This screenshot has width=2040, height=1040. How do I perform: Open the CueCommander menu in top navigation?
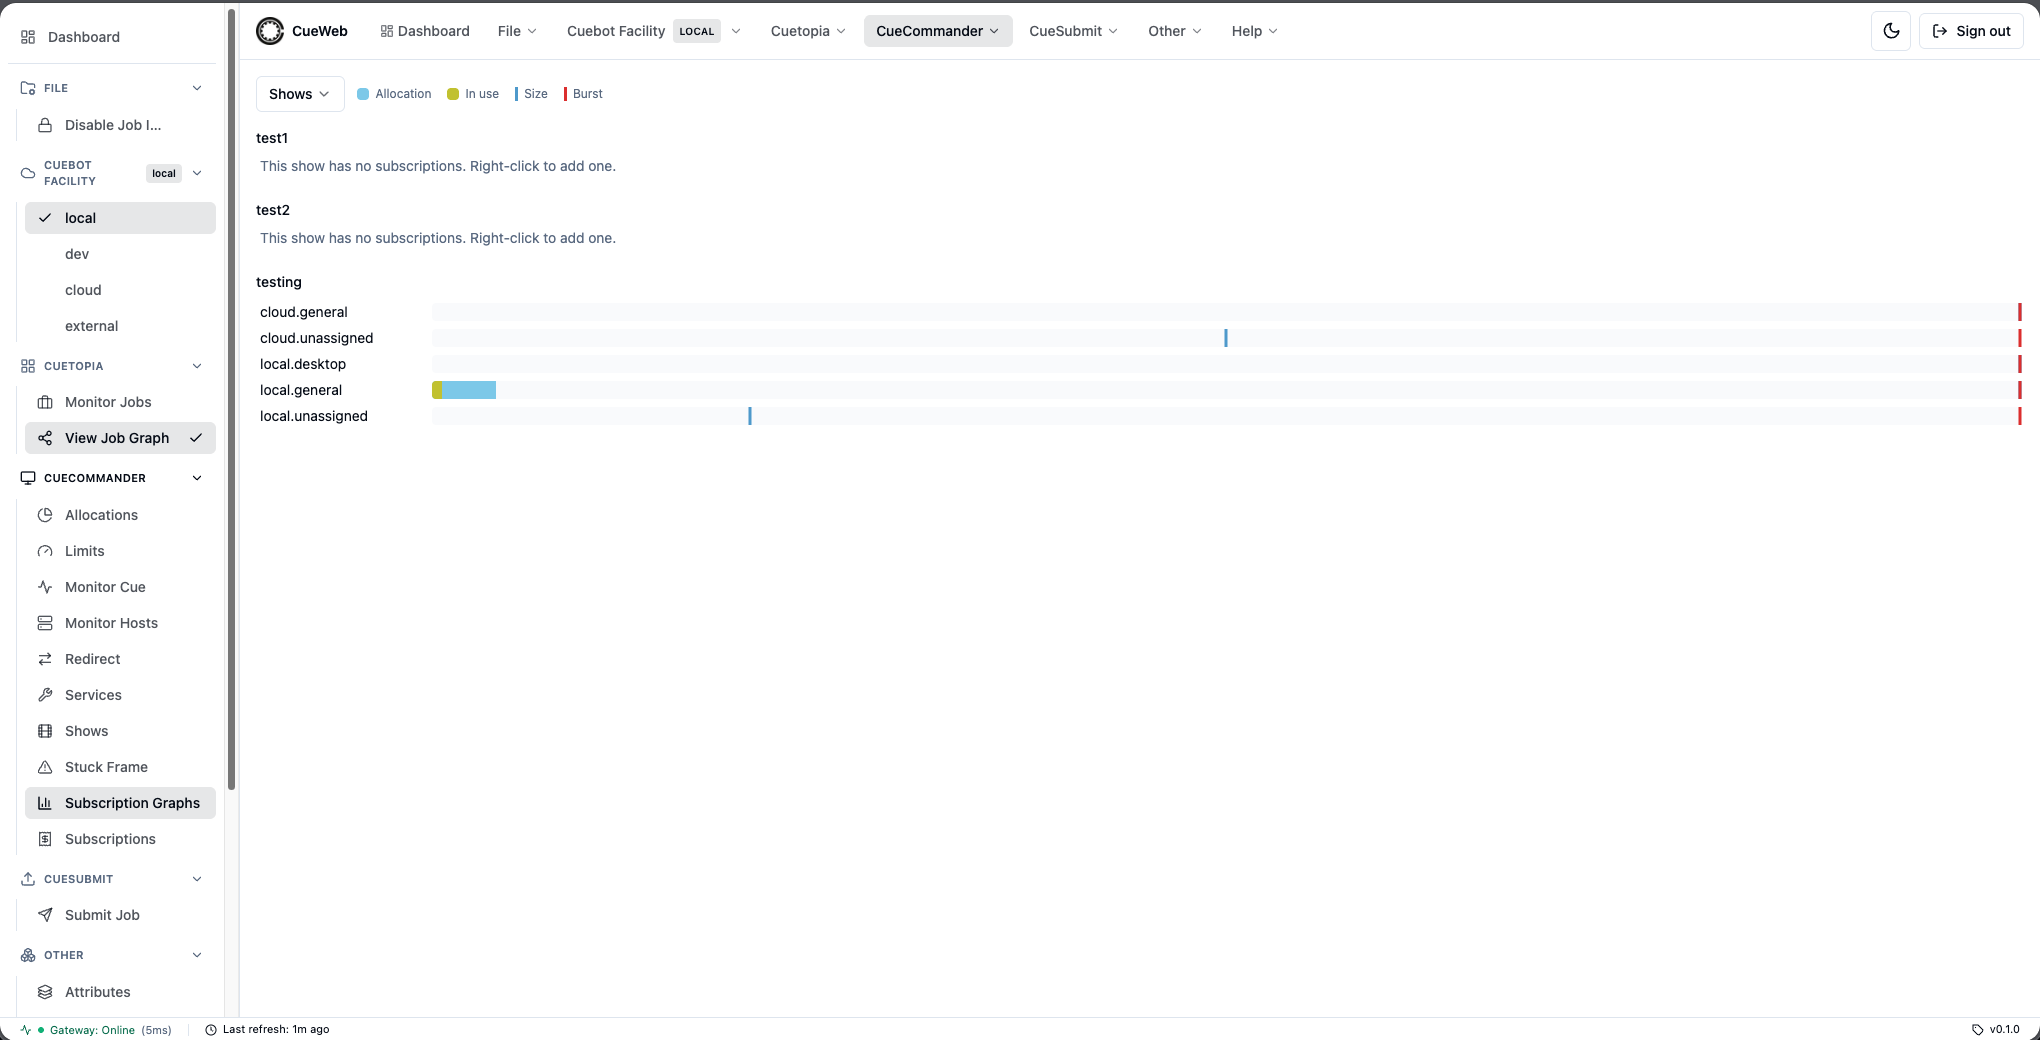coord(938,31)
